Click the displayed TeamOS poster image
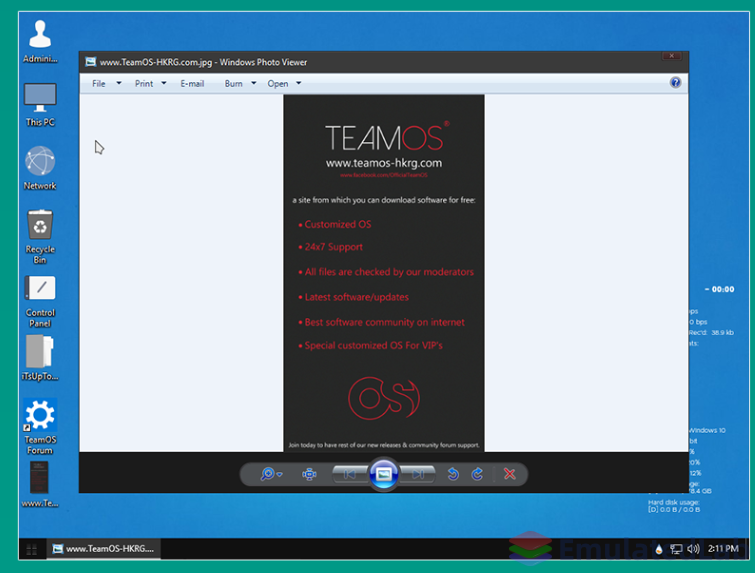Screen dimensions: 755x573 [384, 273]
